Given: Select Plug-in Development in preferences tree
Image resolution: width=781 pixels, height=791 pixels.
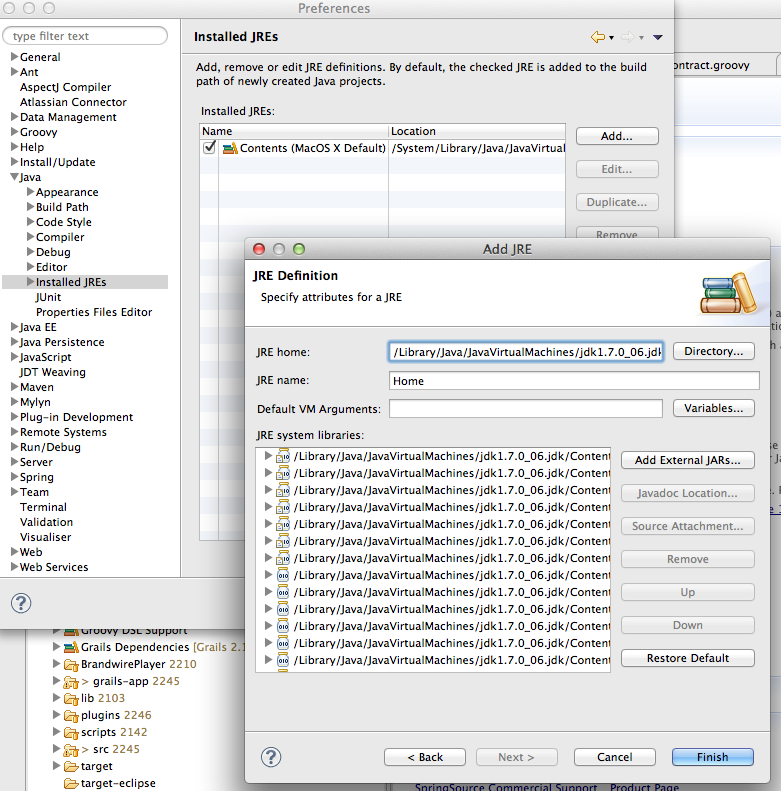Looking at the screenshot, I should coord(76,417).
